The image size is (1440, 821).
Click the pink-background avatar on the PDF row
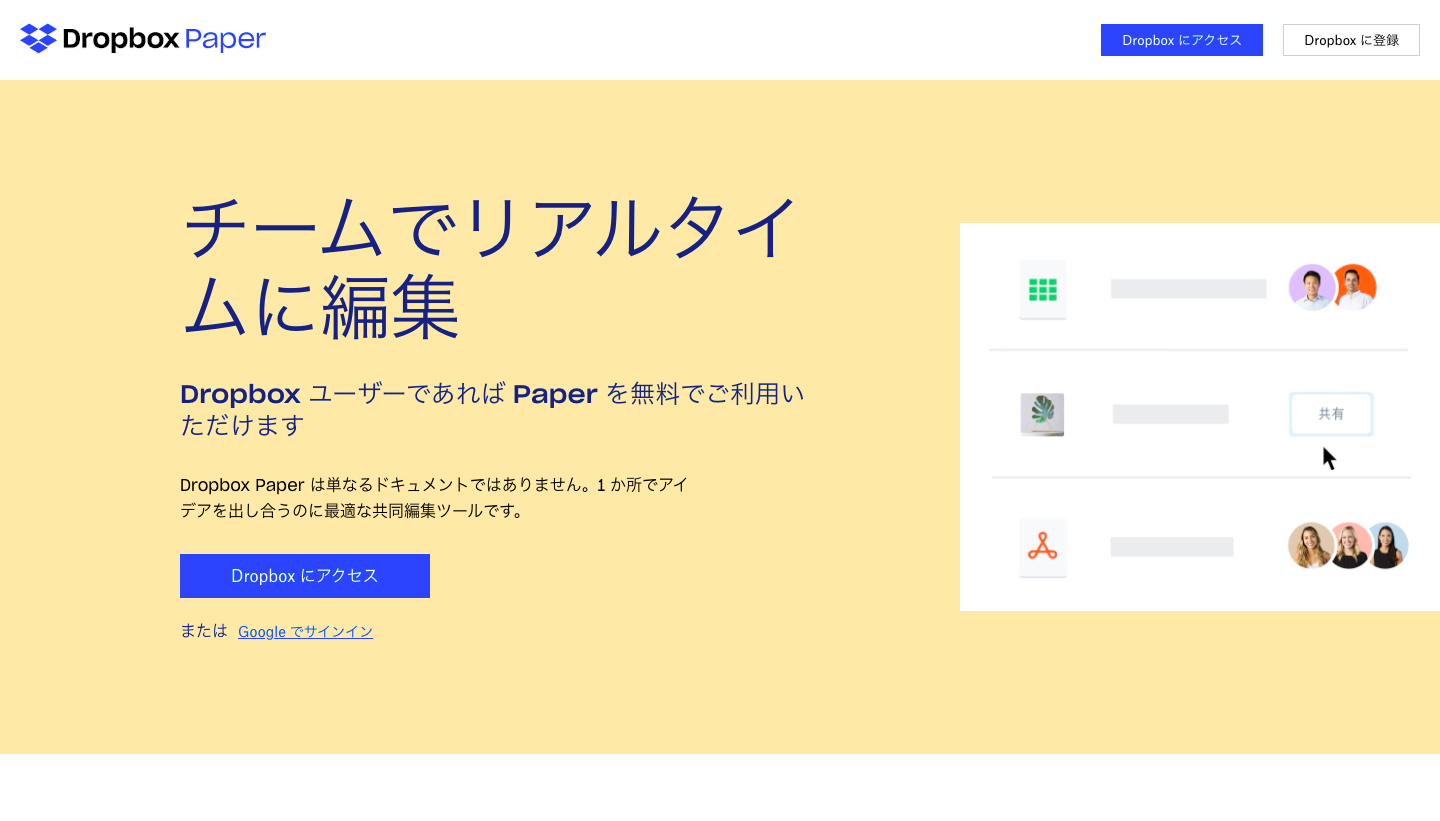(x=1350, y=546)
